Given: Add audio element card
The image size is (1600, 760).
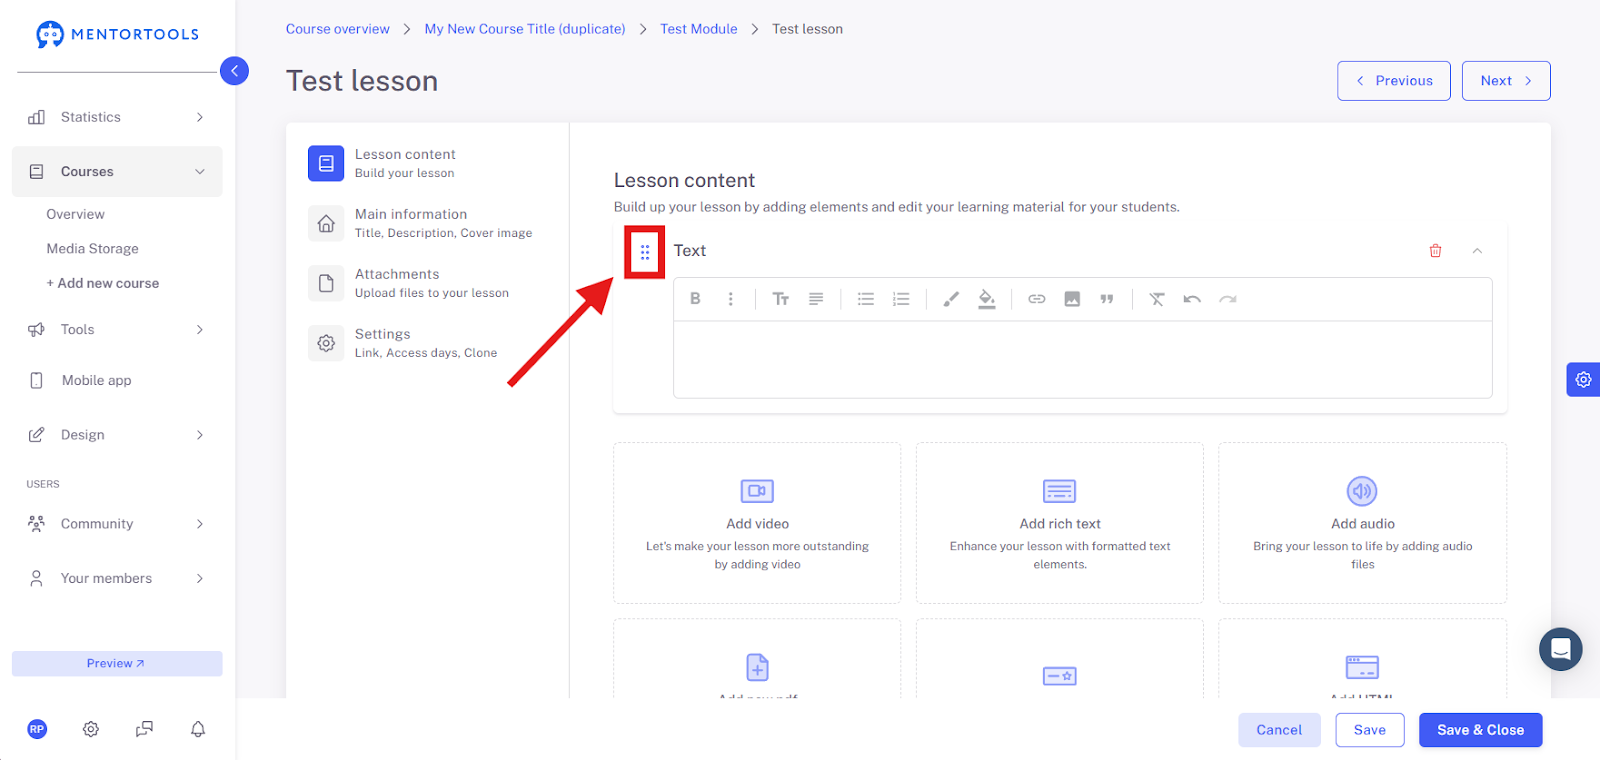Looking at the screenshot, I should coord(1363,523).
